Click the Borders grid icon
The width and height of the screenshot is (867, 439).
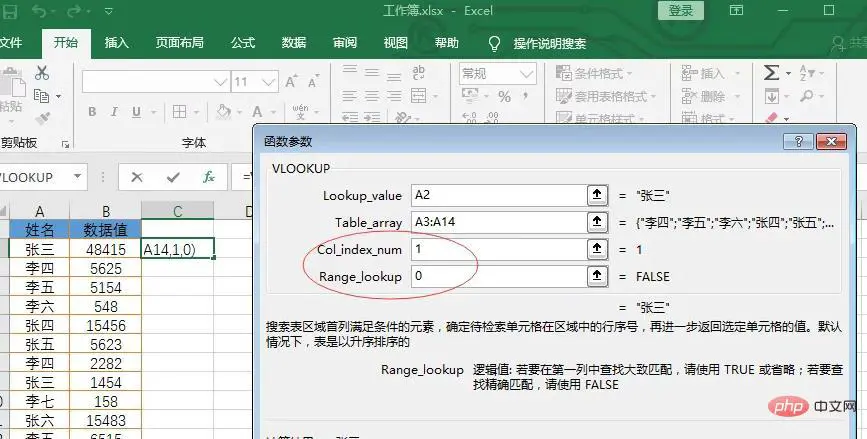(x=179, y=112)
